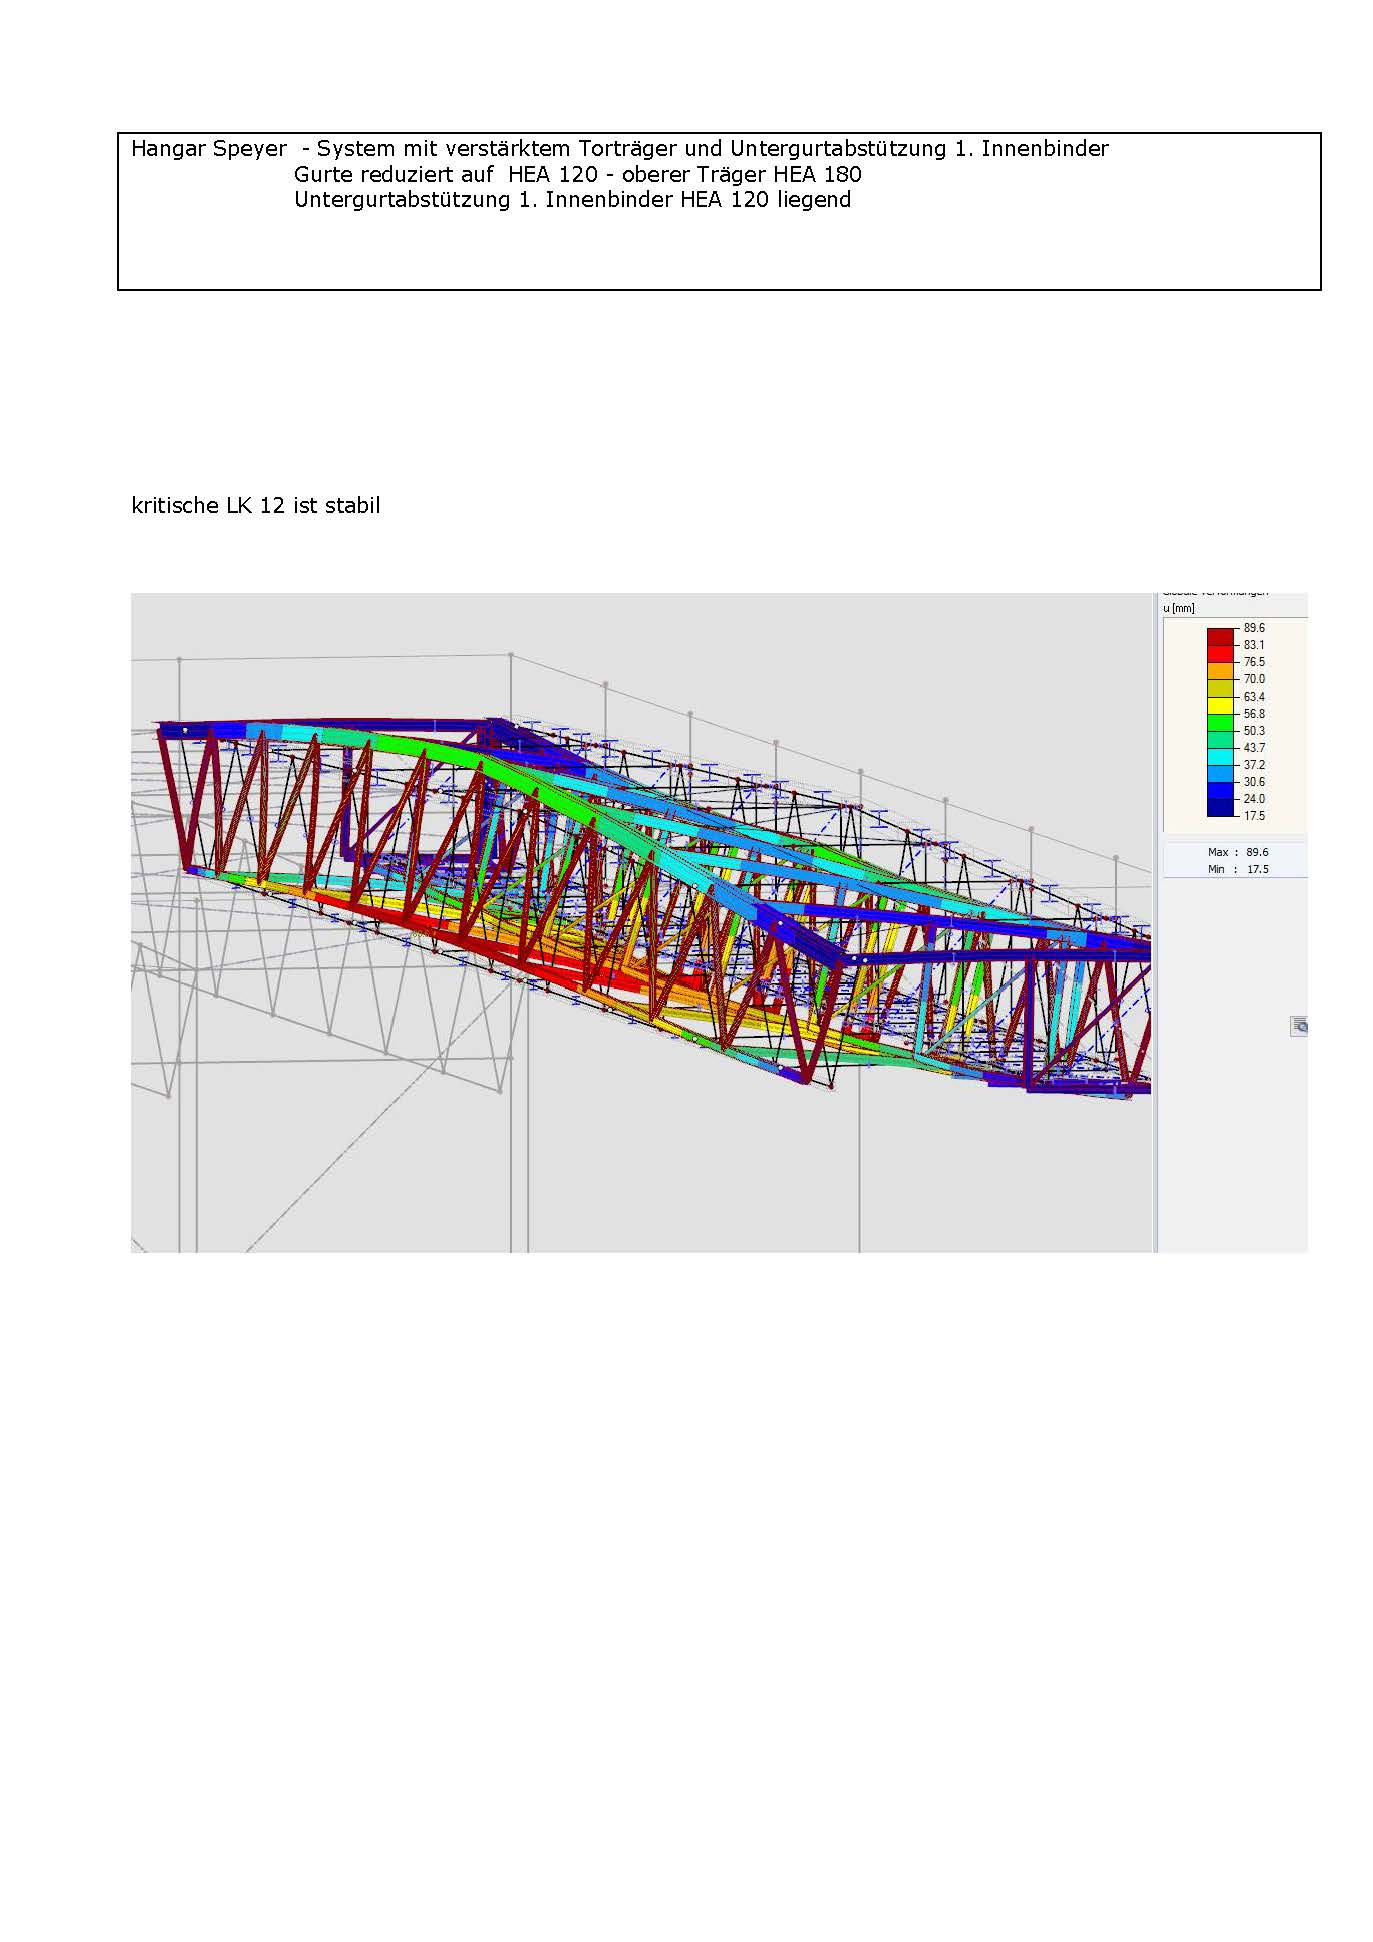Select the cyan legend swatch above 37.2
1373x1942 pixels.
[x=1221, y=756]
